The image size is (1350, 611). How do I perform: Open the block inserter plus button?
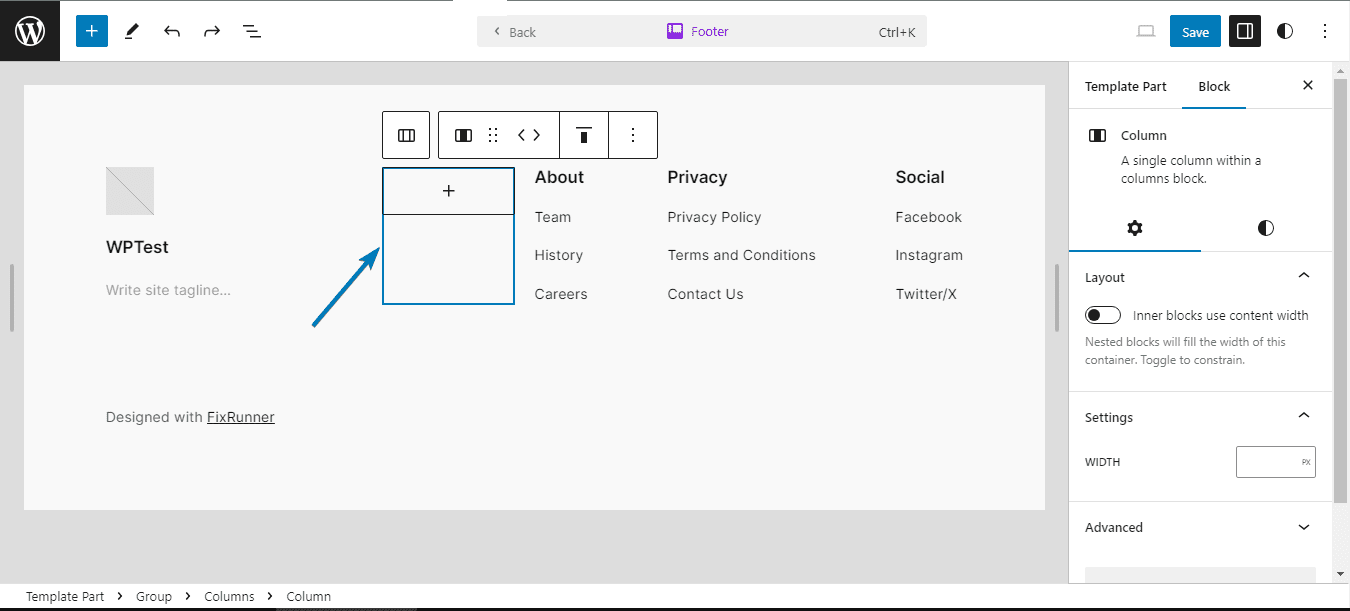91,31
